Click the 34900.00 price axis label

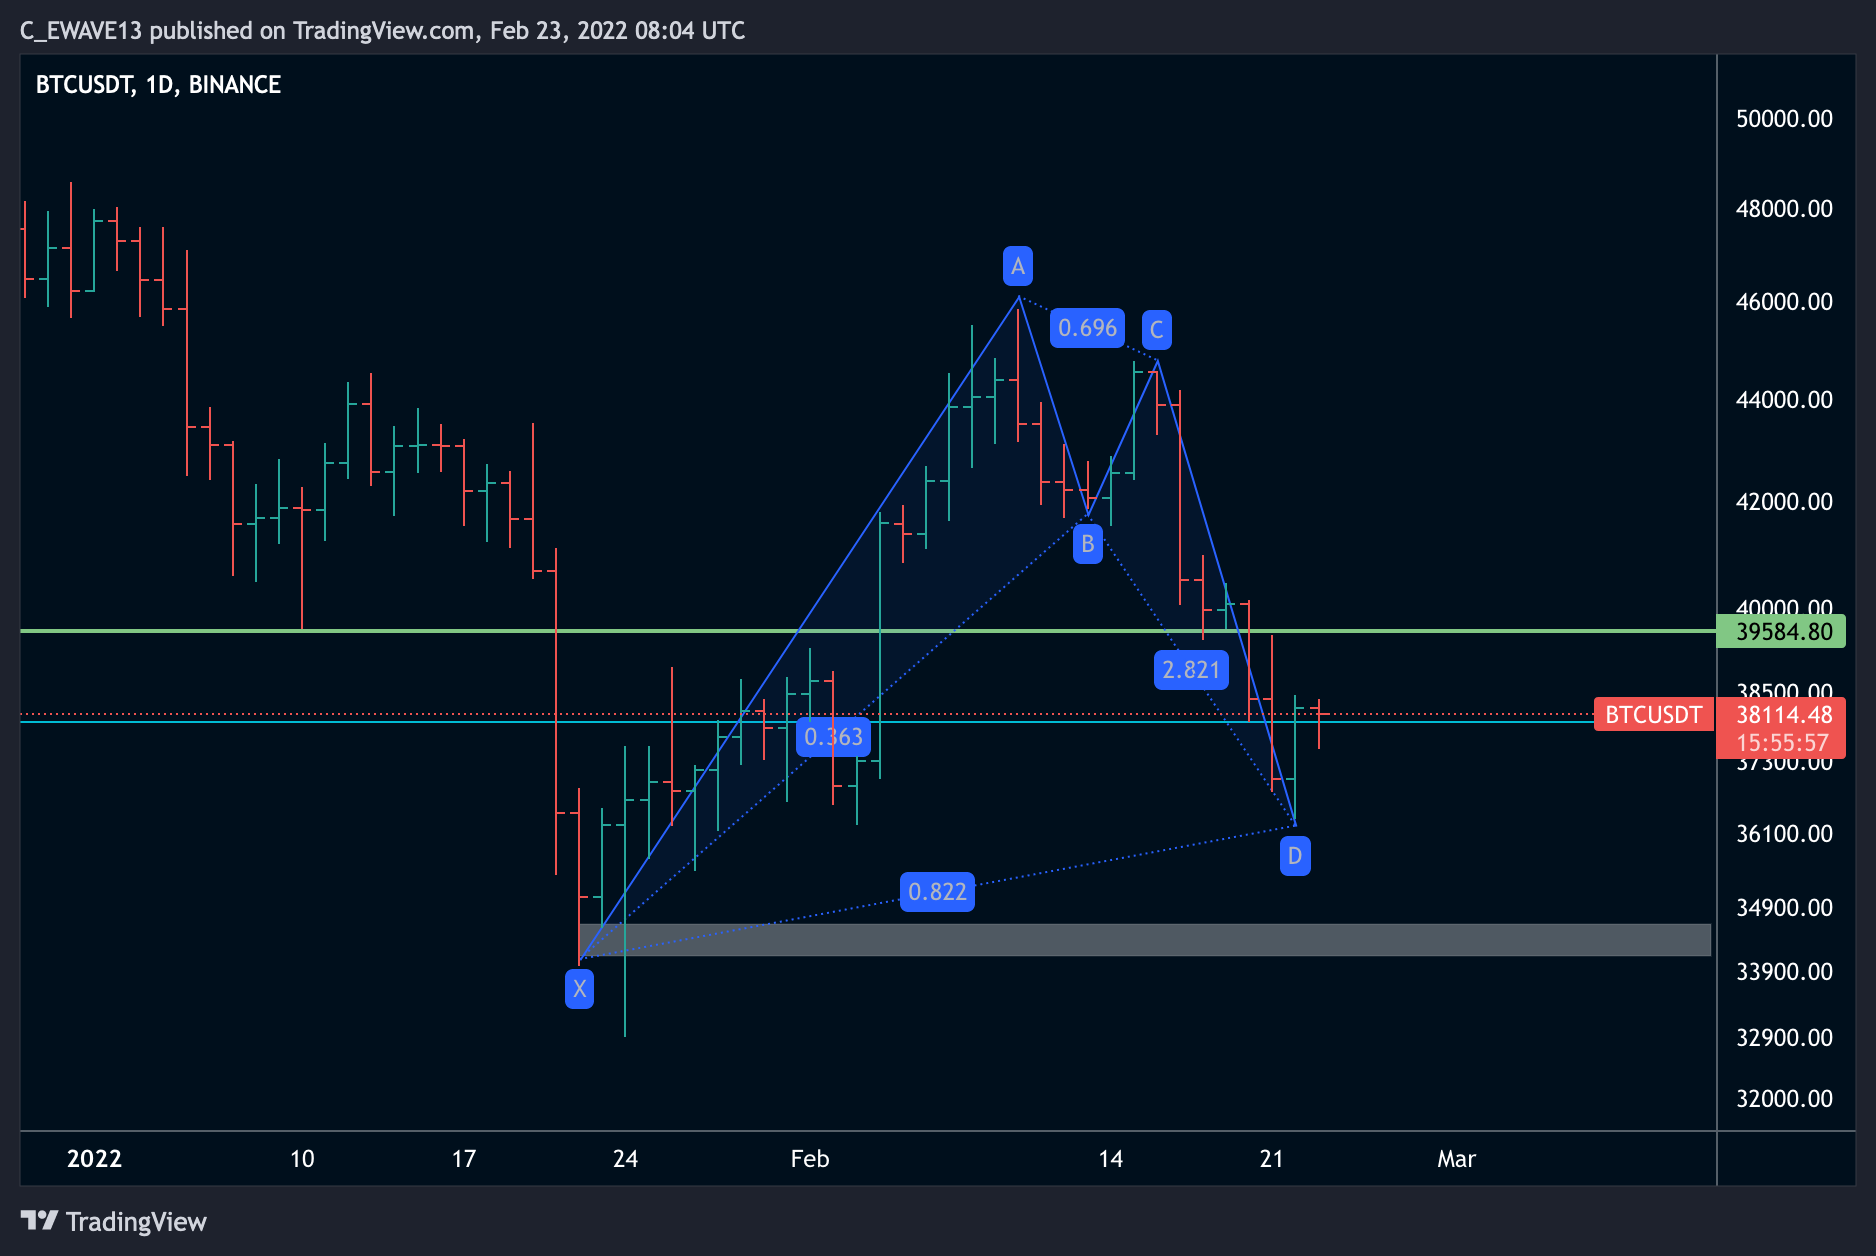[1784, 908]
